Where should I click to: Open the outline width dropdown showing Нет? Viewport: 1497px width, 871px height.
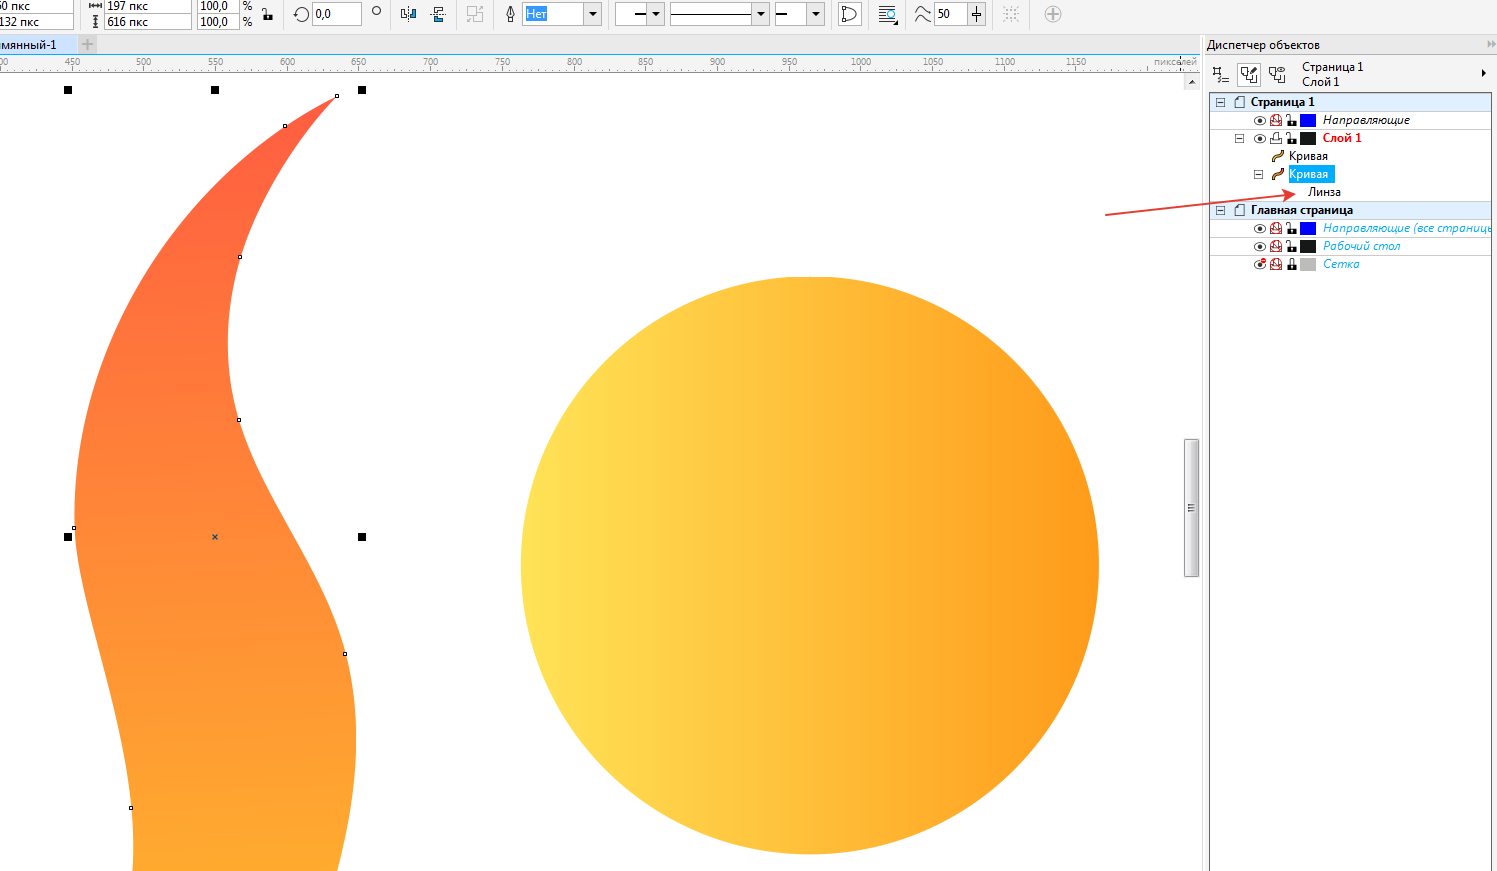(x=592, y=14)
